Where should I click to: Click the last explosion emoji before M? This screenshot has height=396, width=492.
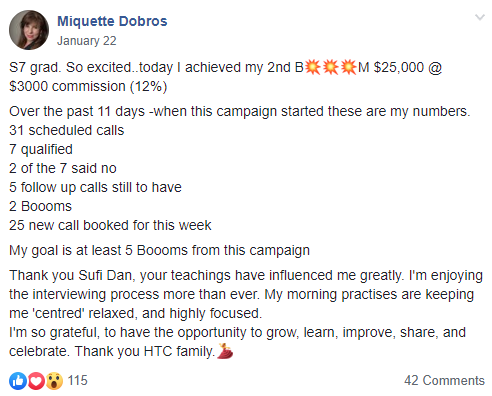pyautogui.click(x=348, y=67)
